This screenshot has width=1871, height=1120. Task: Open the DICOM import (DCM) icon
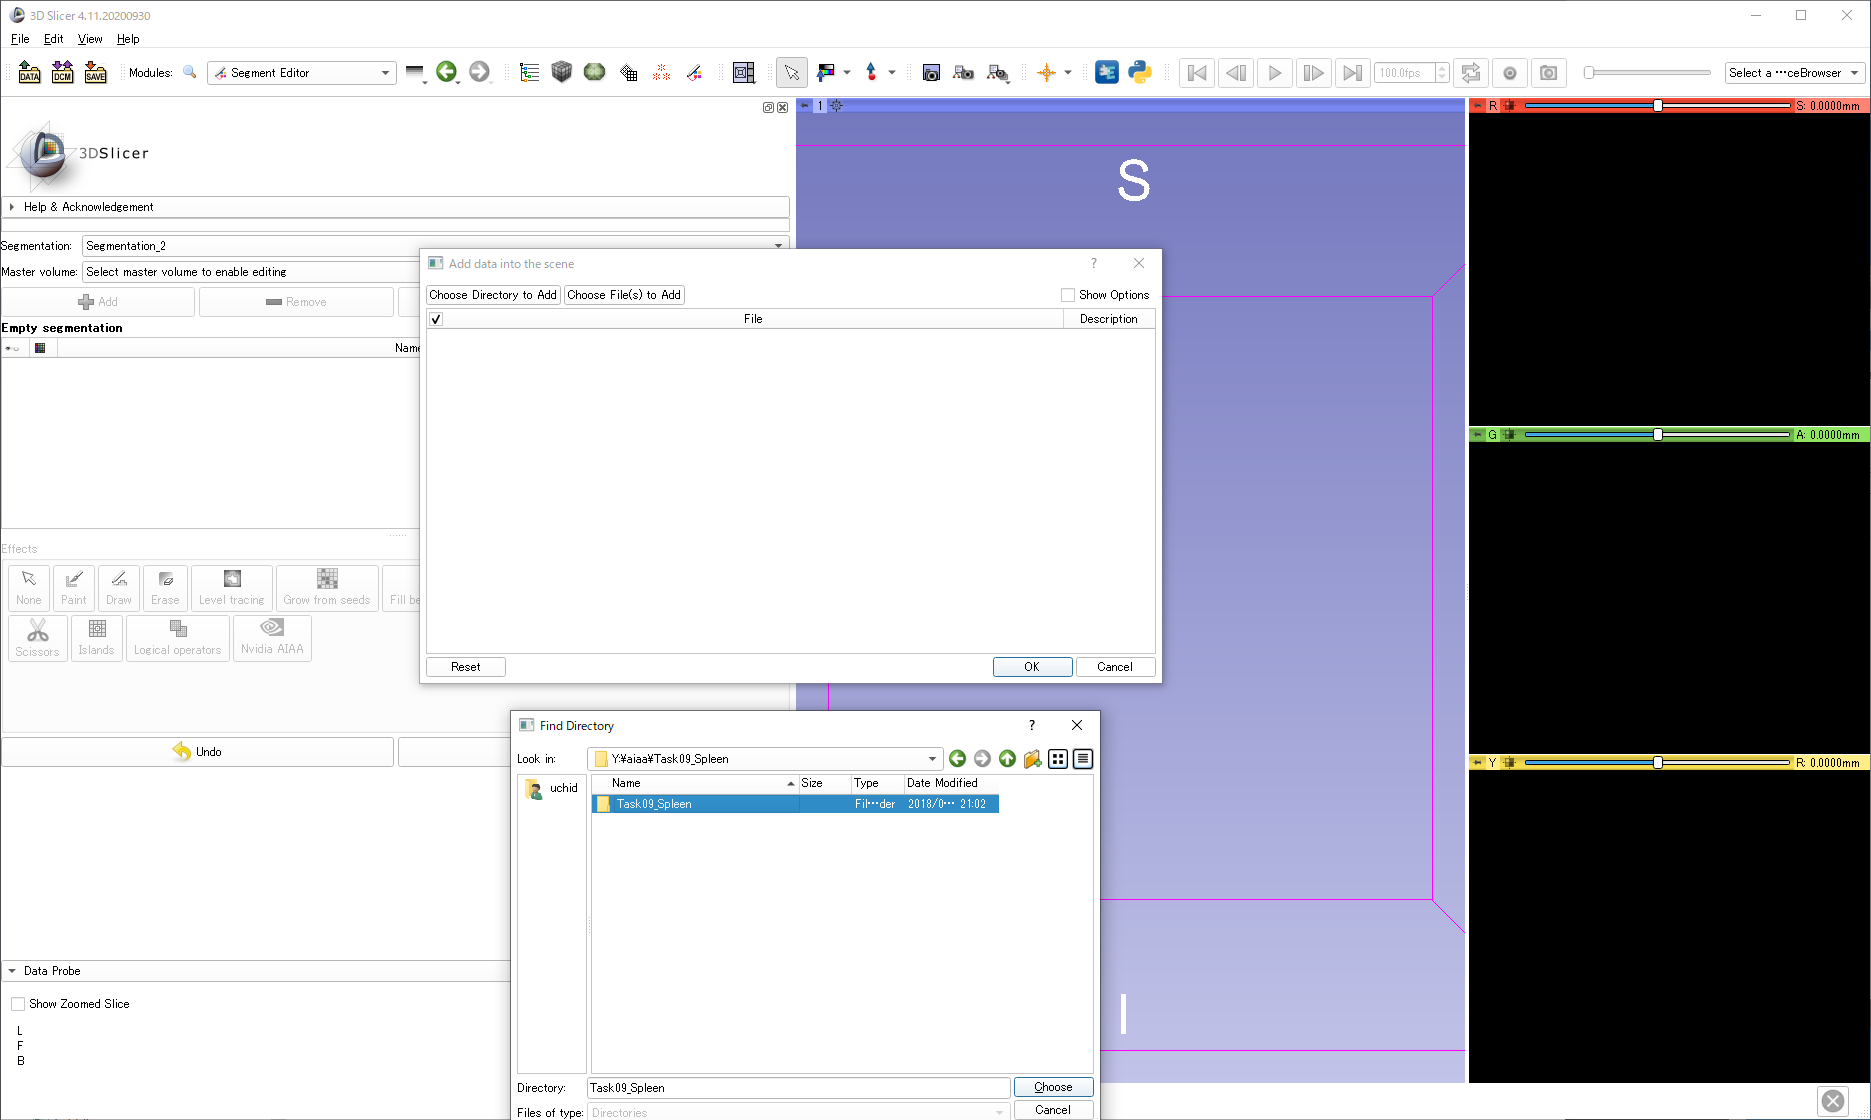pos(63,72)
